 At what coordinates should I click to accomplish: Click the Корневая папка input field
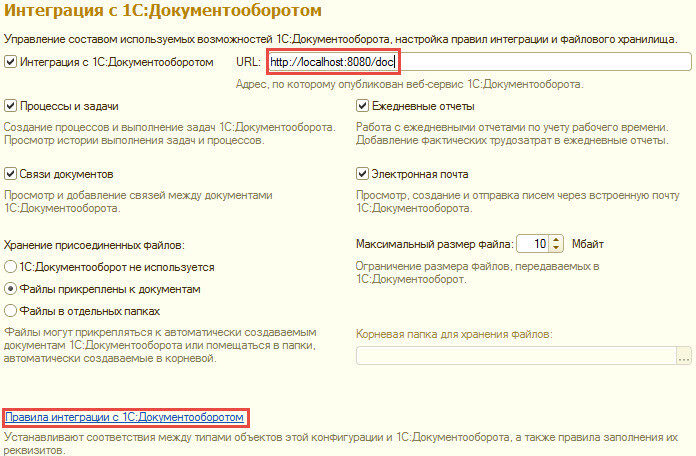[x=516, y=356]
